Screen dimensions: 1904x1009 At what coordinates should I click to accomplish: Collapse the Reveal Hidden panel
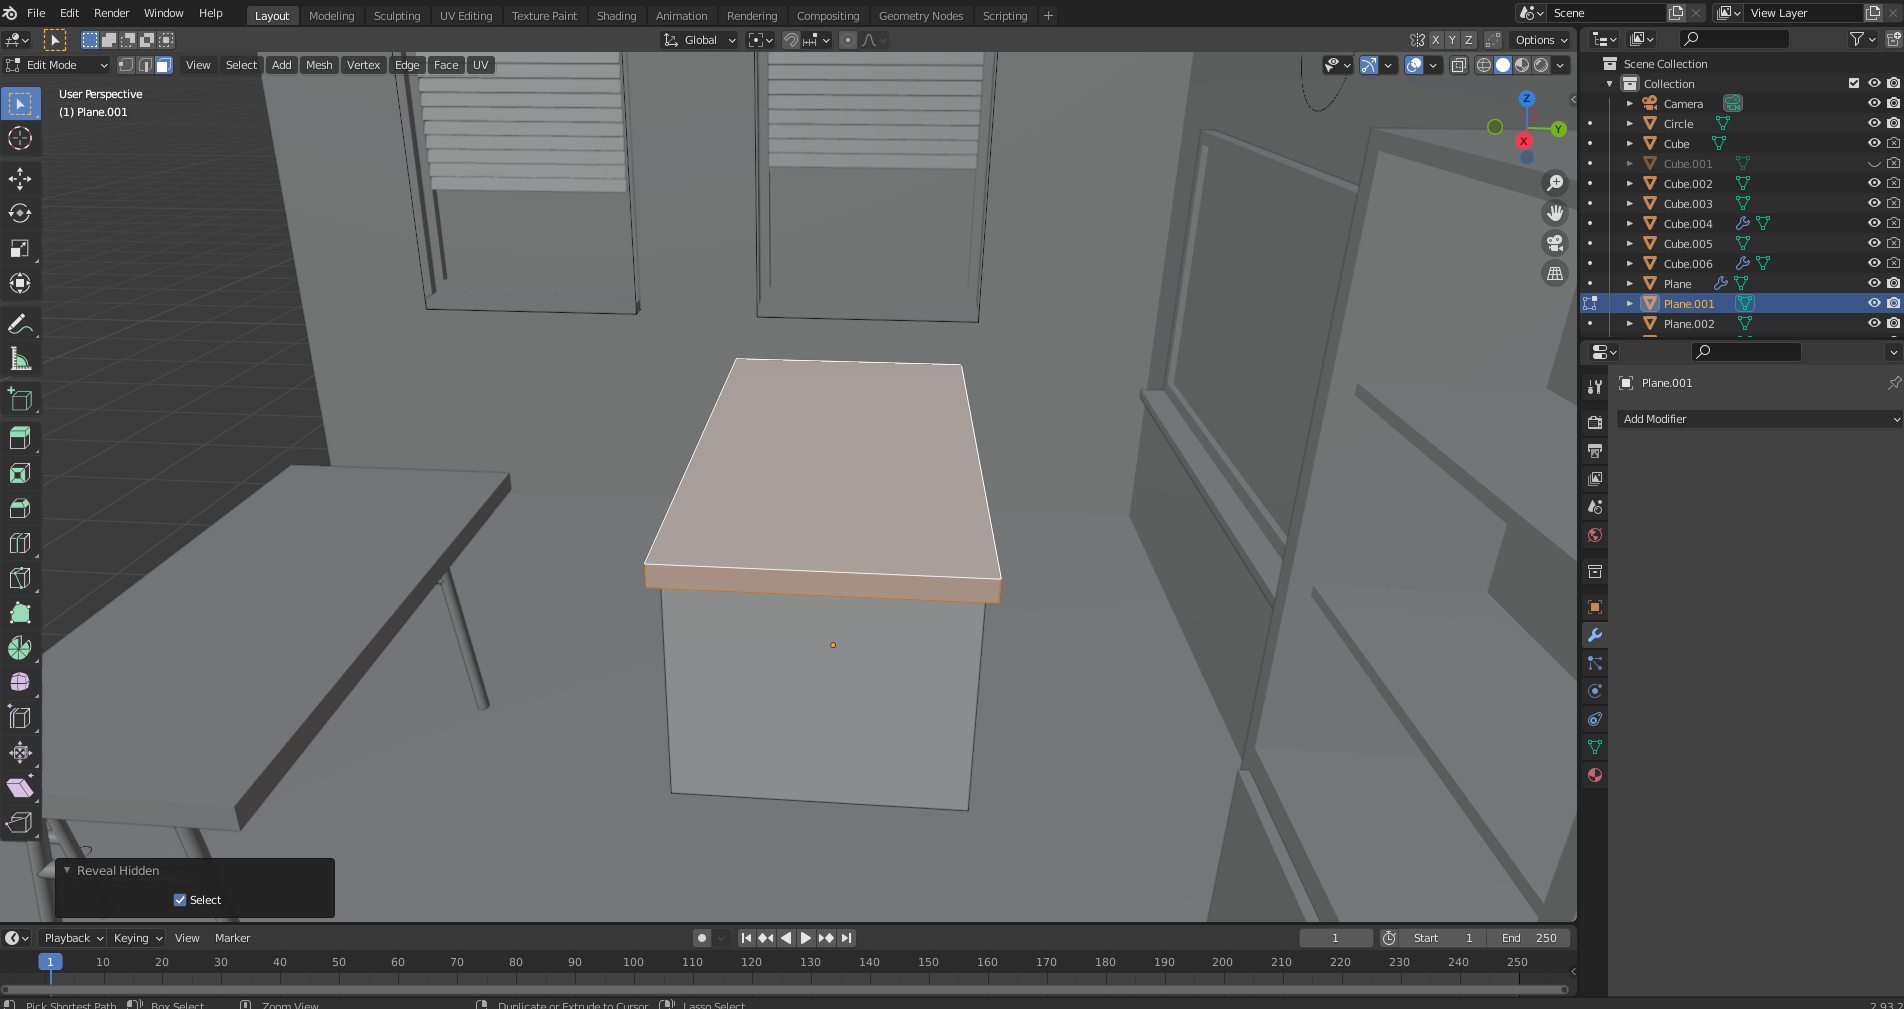(x=67, y=870)
